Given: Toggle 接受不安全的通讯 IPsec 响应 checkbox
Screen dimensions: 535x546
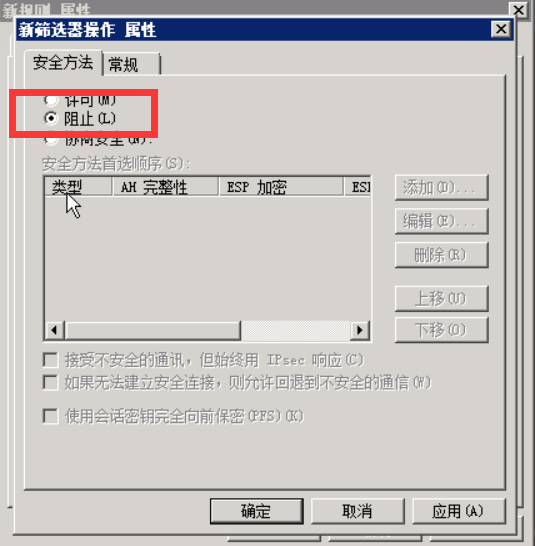Looking at the screenshot, I should point(51,360).
